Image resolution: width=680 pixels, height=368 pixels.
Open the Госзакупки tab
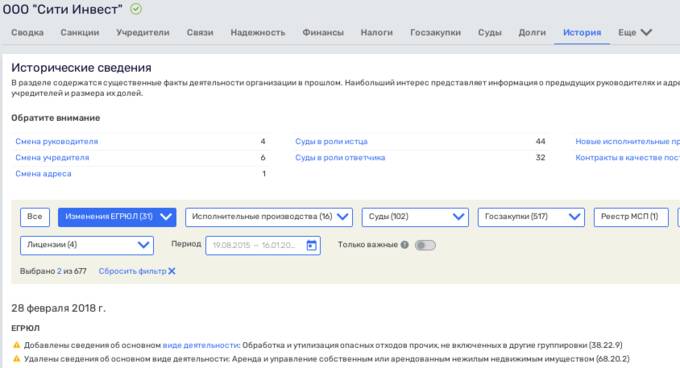(435, 33)
